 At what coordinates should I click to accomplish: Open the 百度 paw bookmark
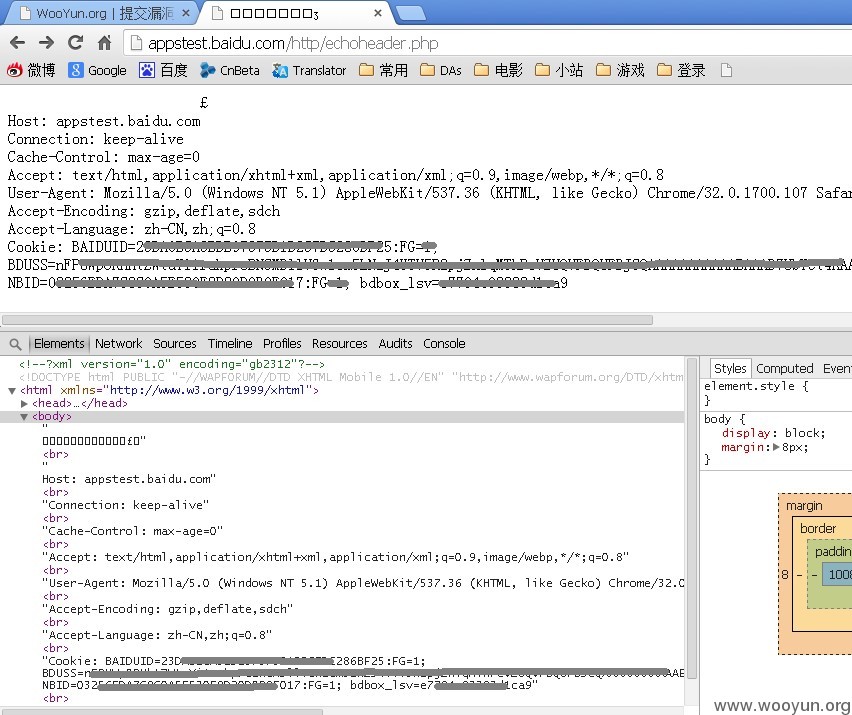(163, 70)
